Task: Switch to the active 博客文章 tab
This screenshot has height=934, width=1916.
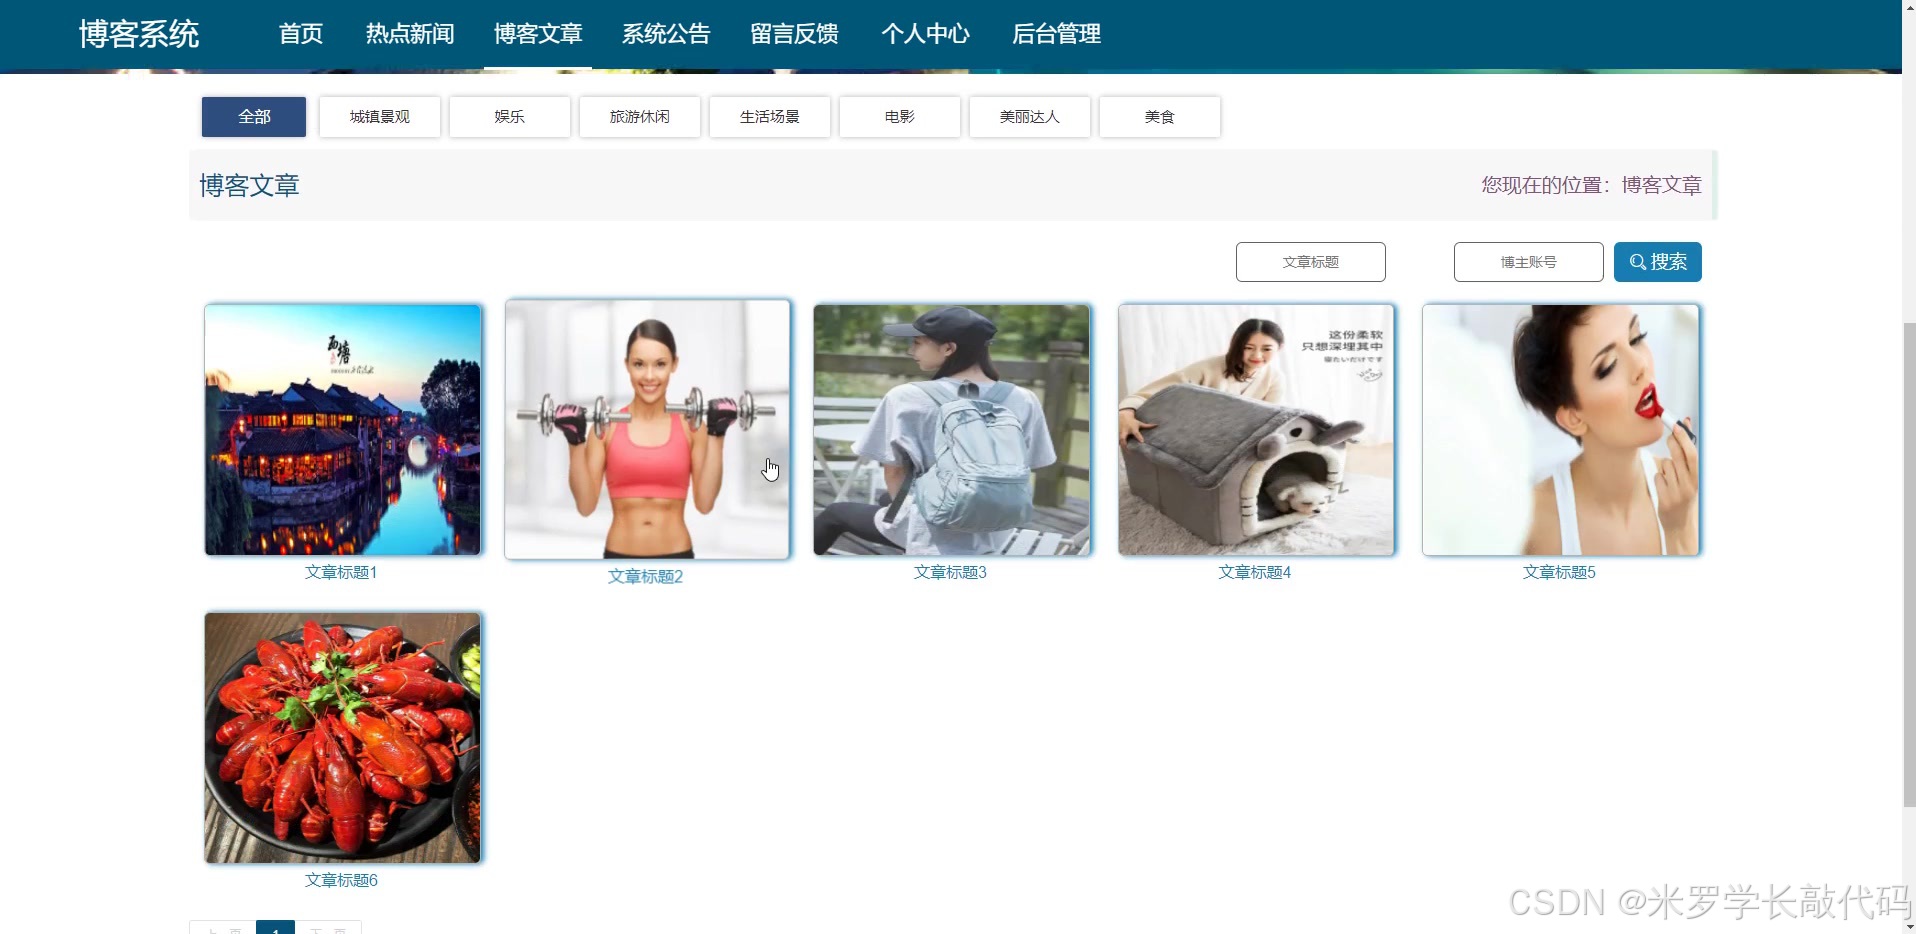Action: click(537, 33)
